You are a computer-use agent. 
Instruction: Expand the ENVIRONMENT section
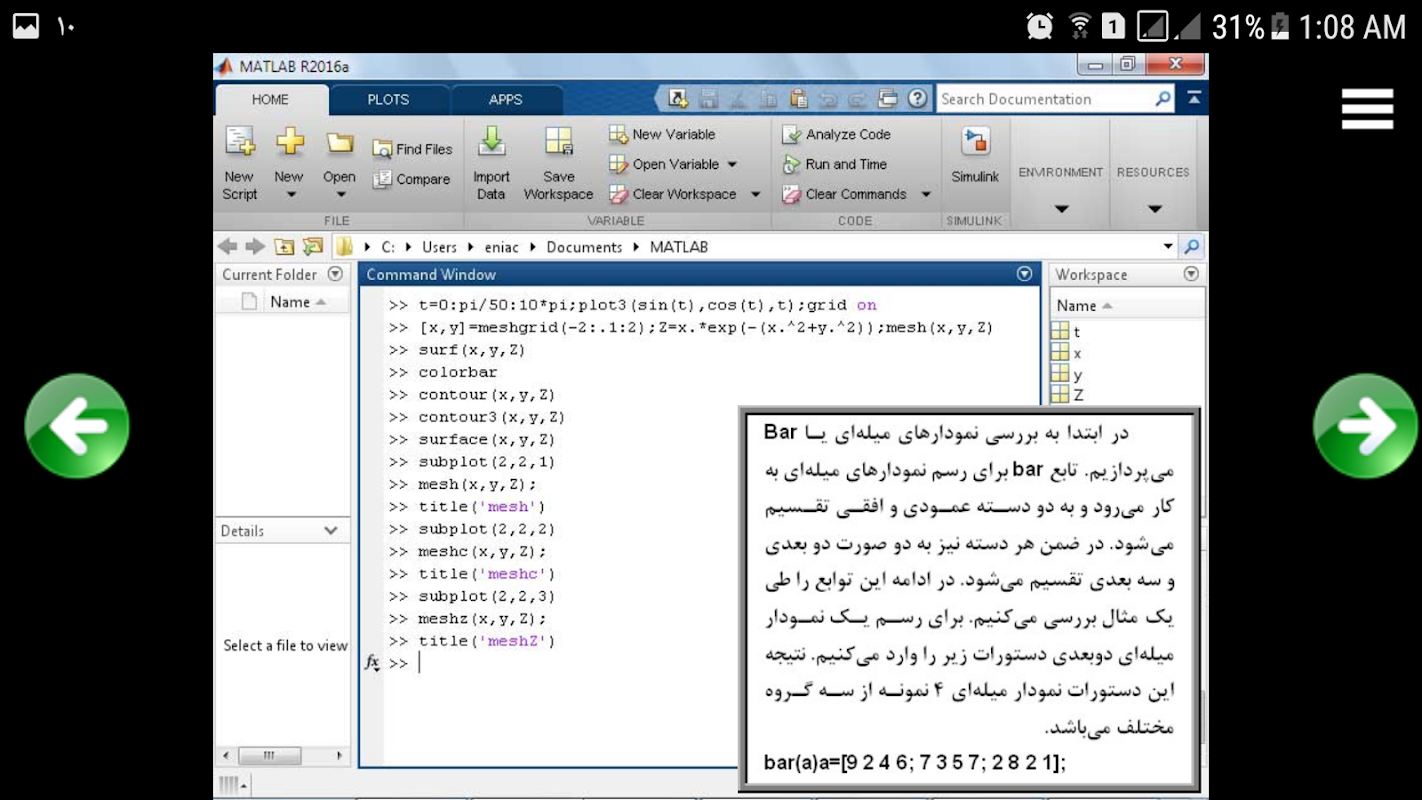(1061, 209)
